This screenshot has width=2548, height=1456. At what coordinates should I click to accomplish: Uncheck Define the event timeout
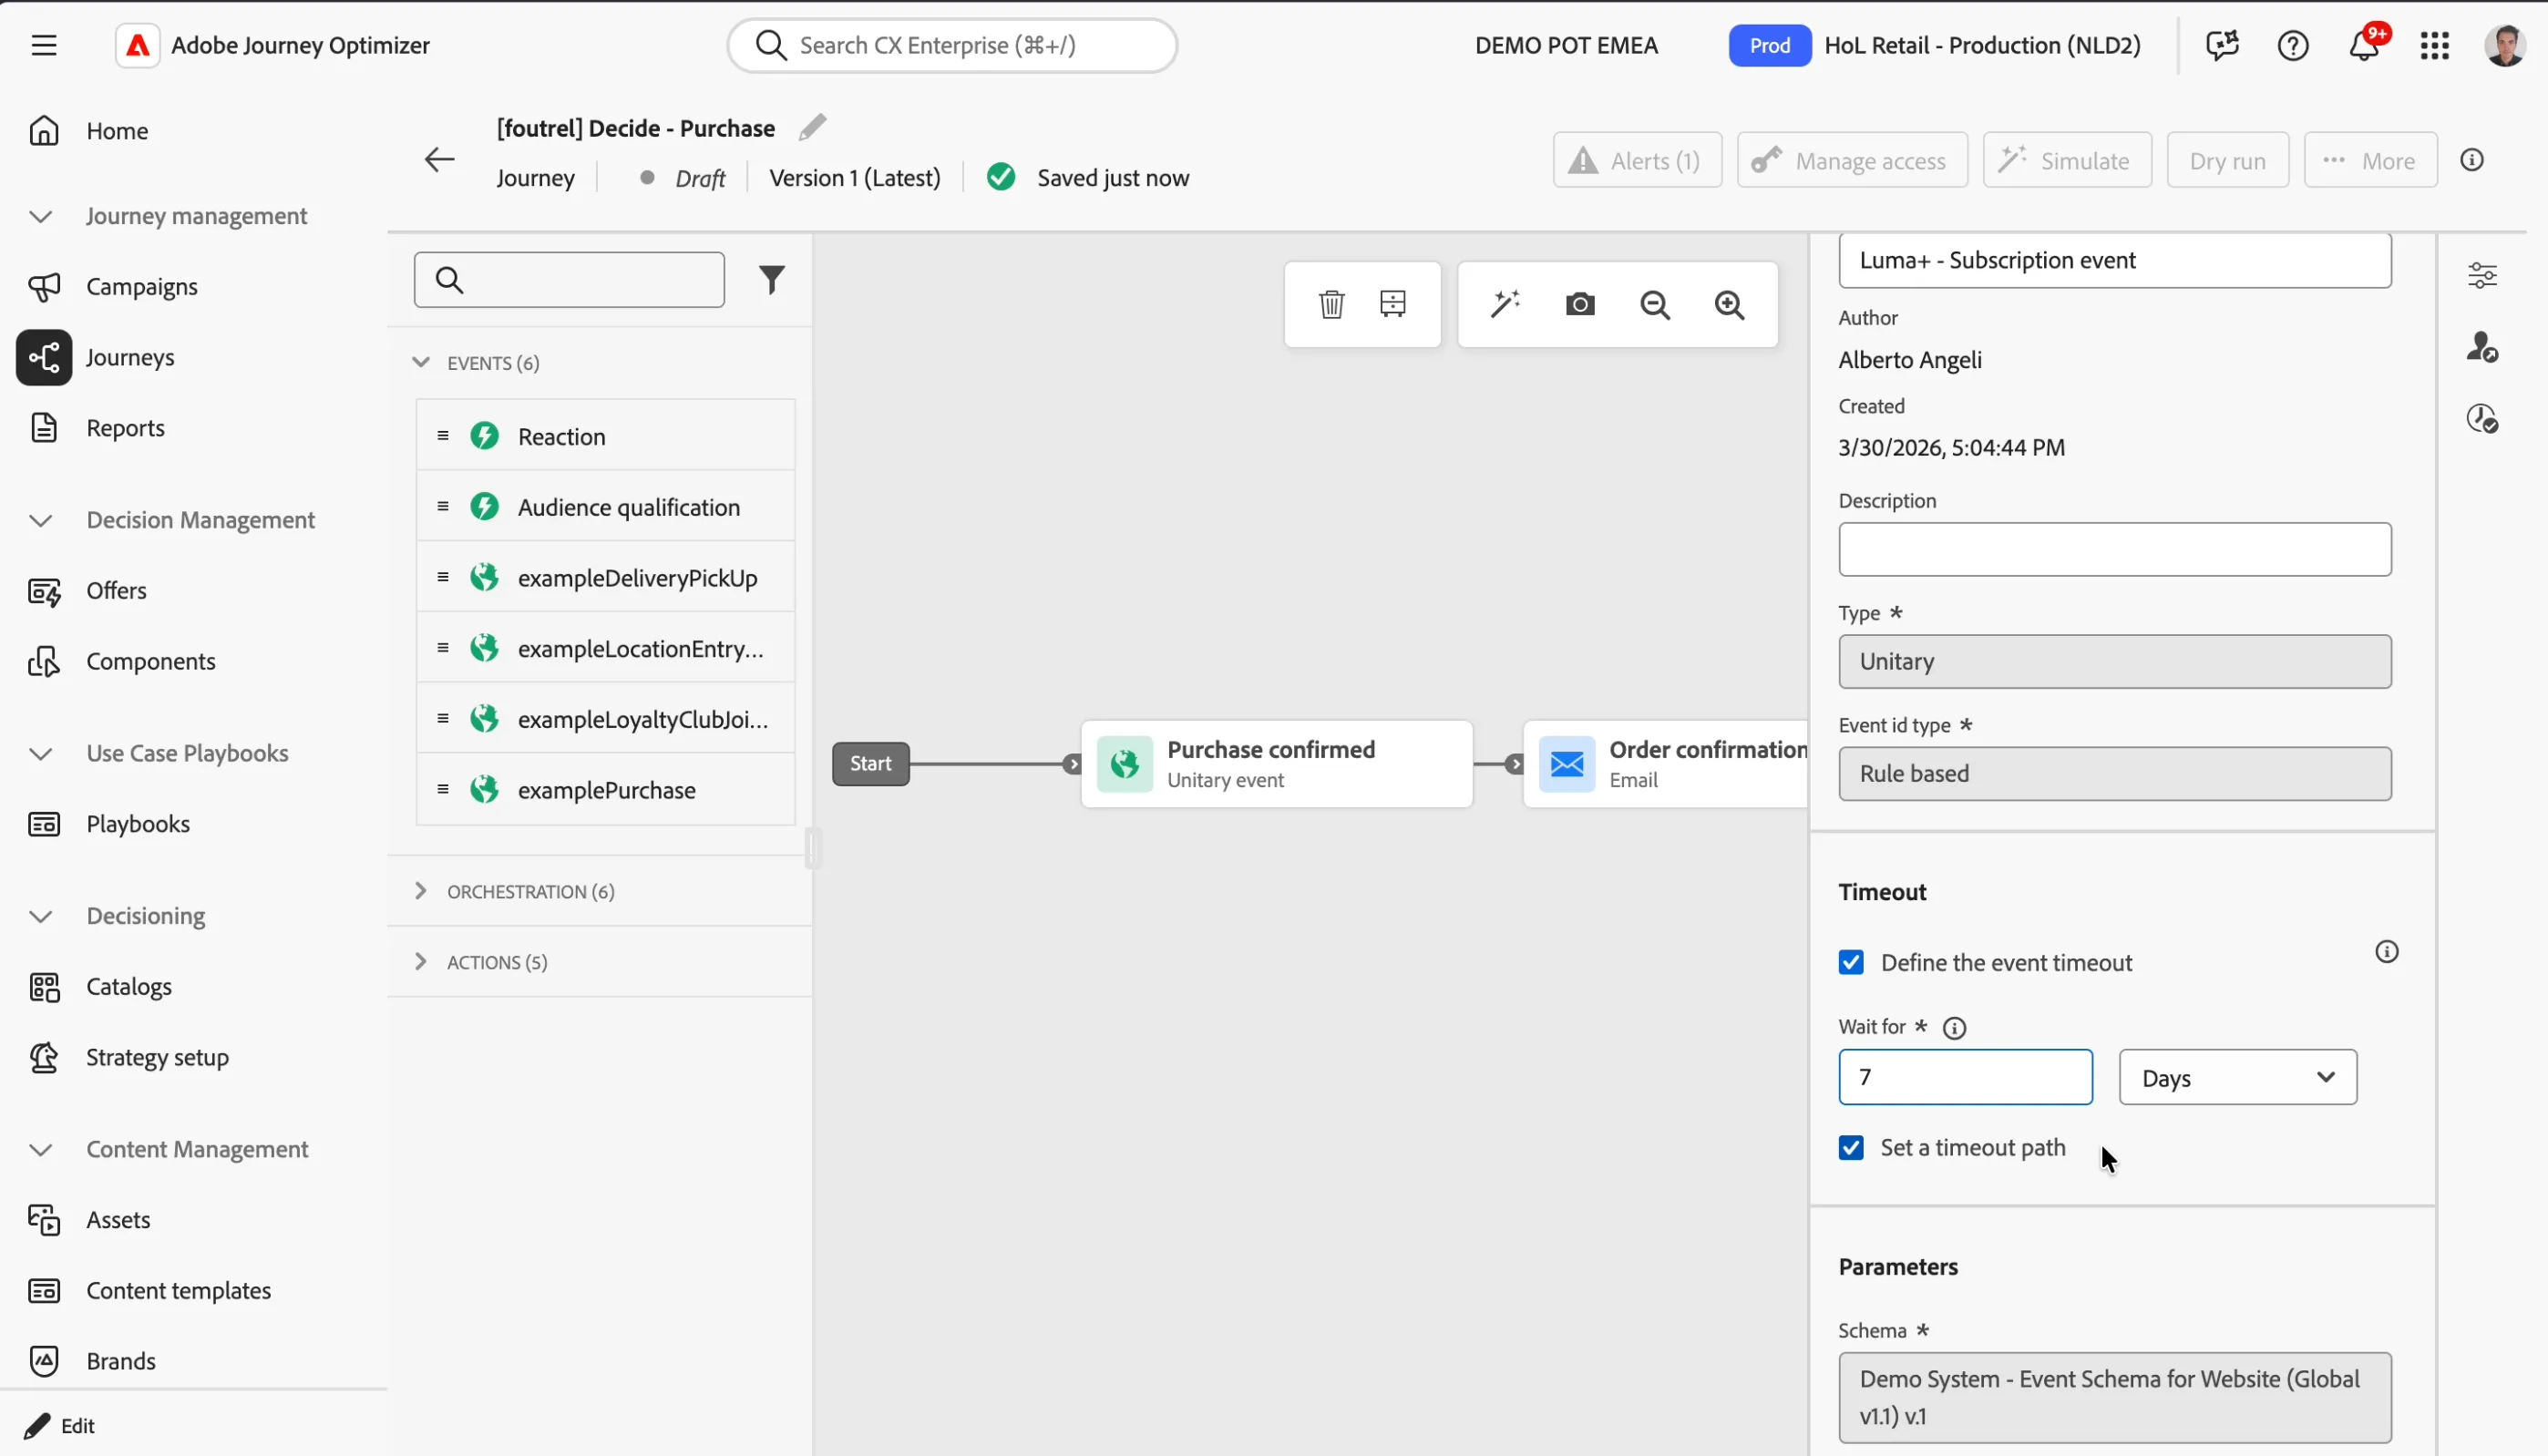(1851, 963)
